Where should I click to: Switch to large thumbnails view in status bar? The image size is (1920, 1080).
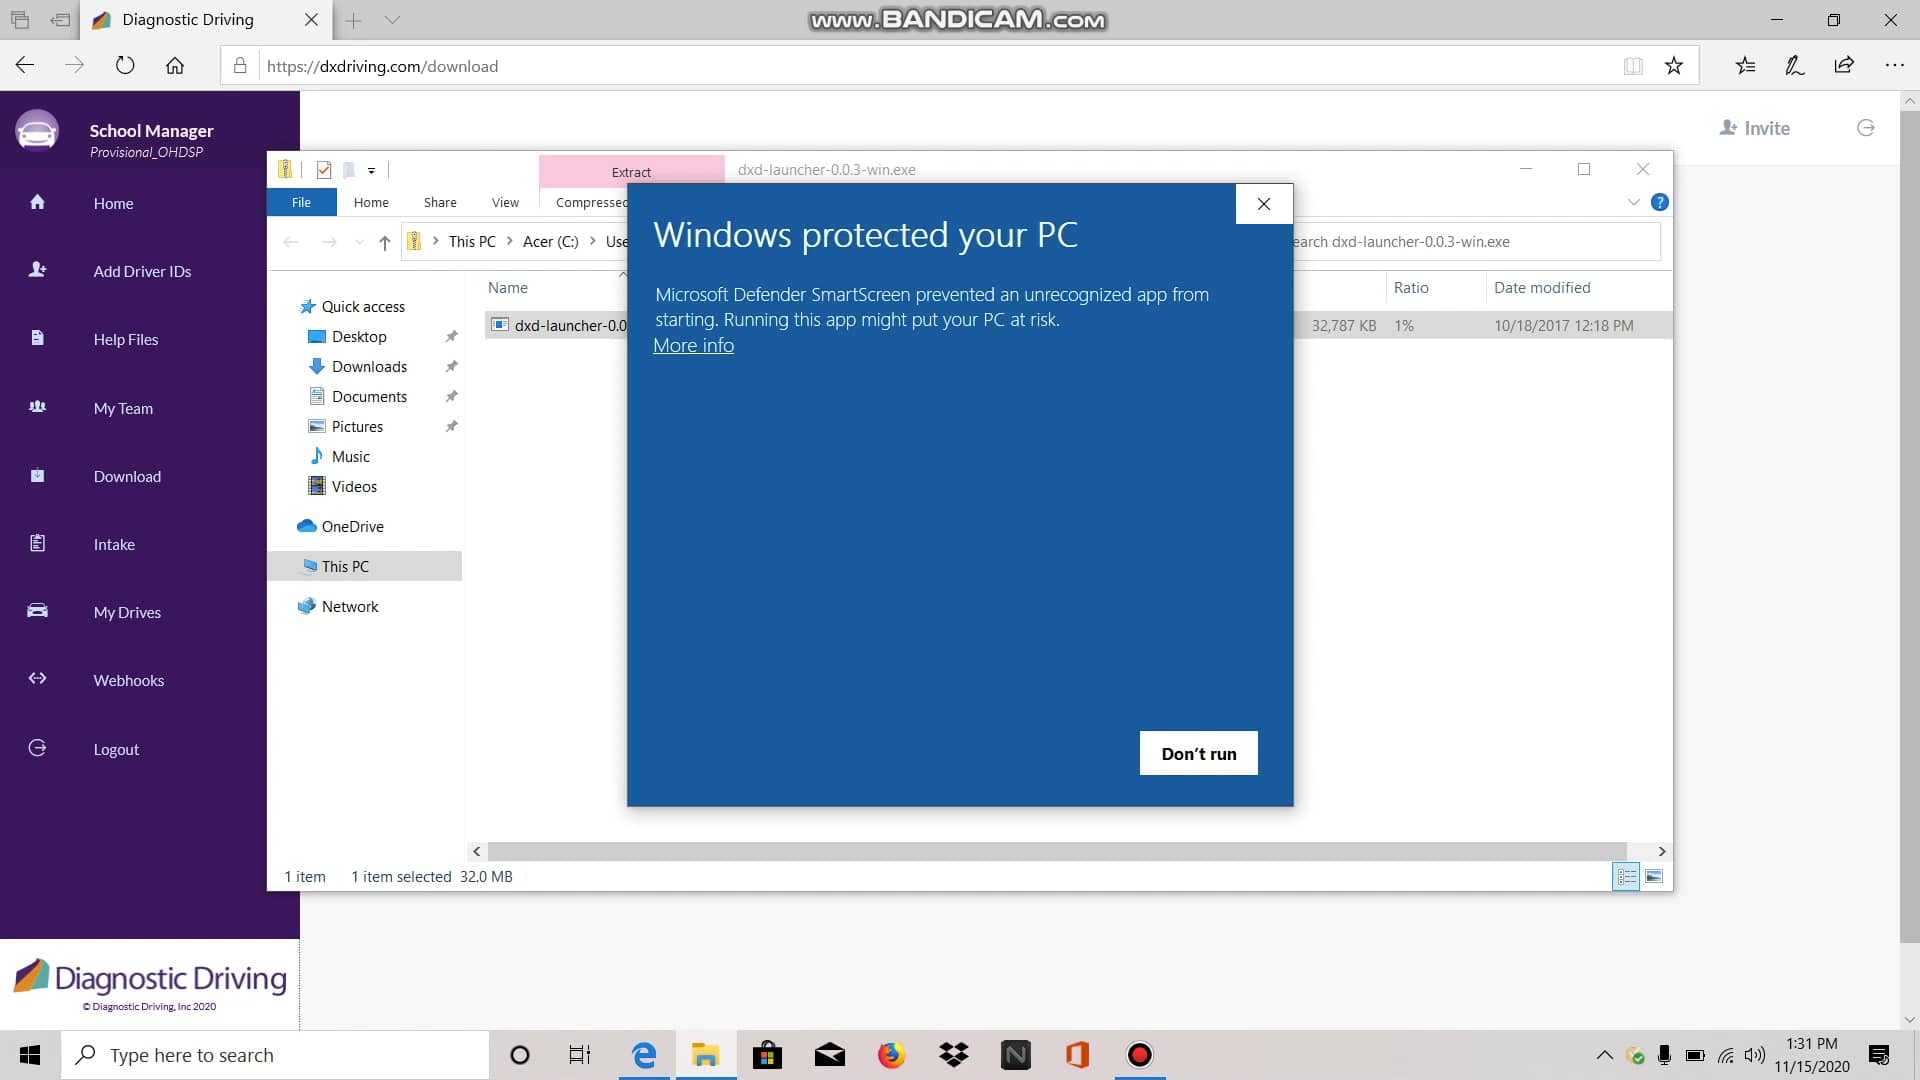click(1655, 876)
